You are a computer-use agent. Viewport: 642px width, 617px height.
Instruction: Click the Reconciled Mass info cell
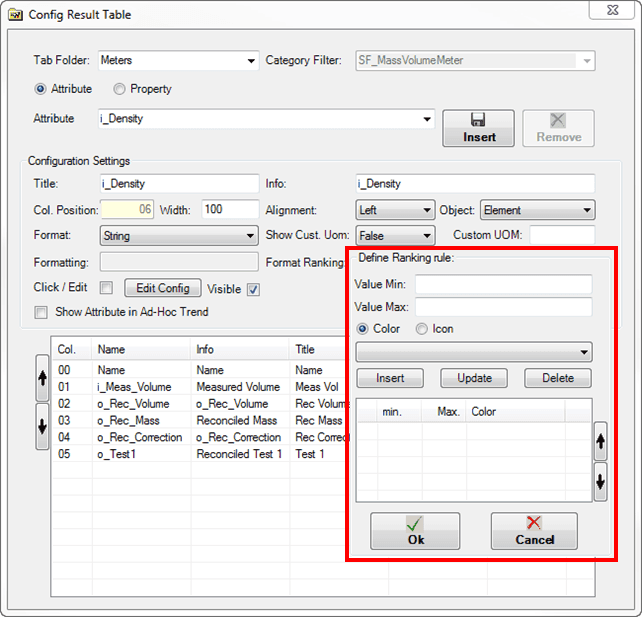point(236,420)
